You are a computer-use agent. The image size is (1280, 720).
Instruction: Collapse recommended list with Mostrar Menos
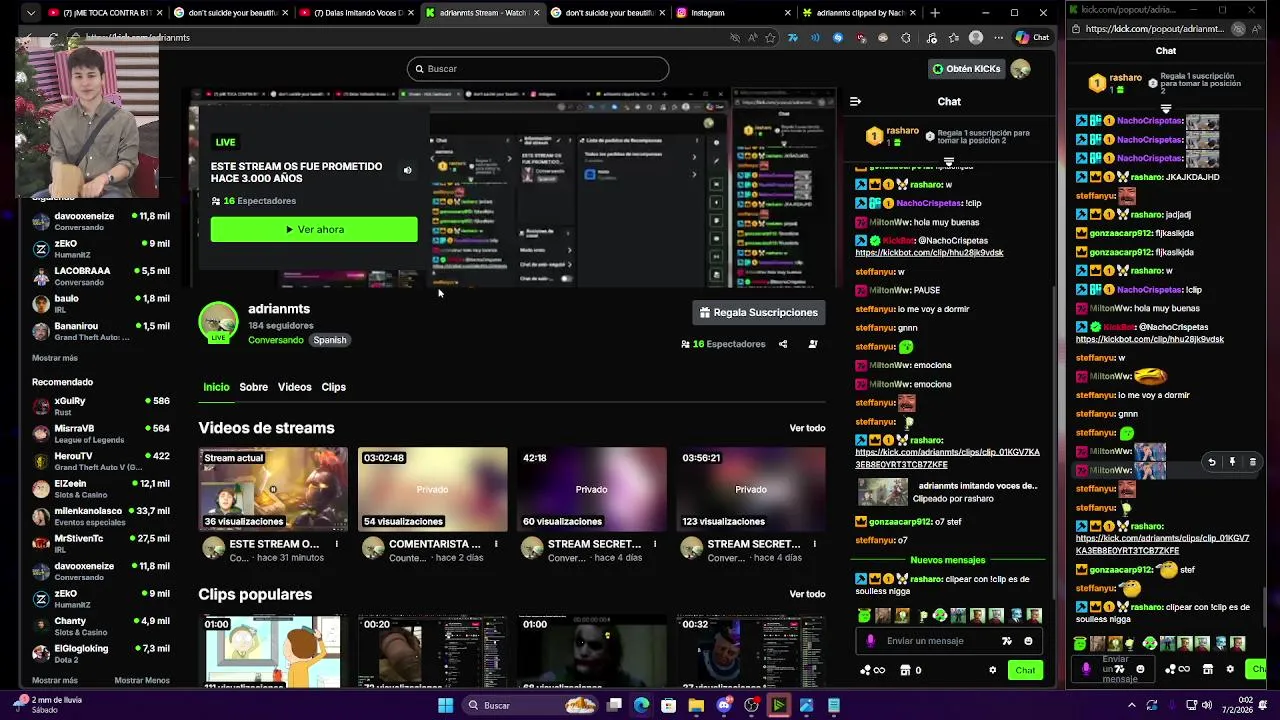[142, 680]
